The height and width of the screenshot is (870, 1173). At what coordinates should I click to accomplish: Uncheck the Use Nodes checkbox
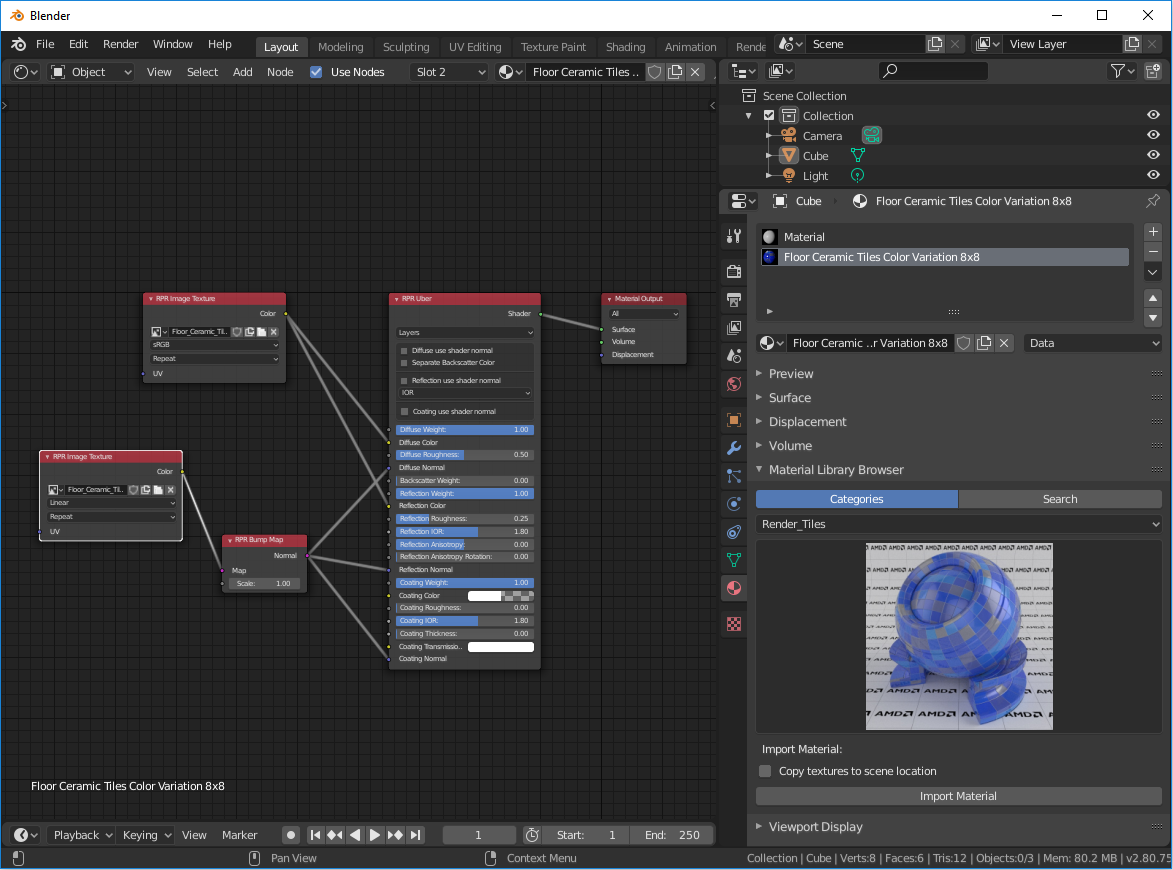[x=316, y=72]
